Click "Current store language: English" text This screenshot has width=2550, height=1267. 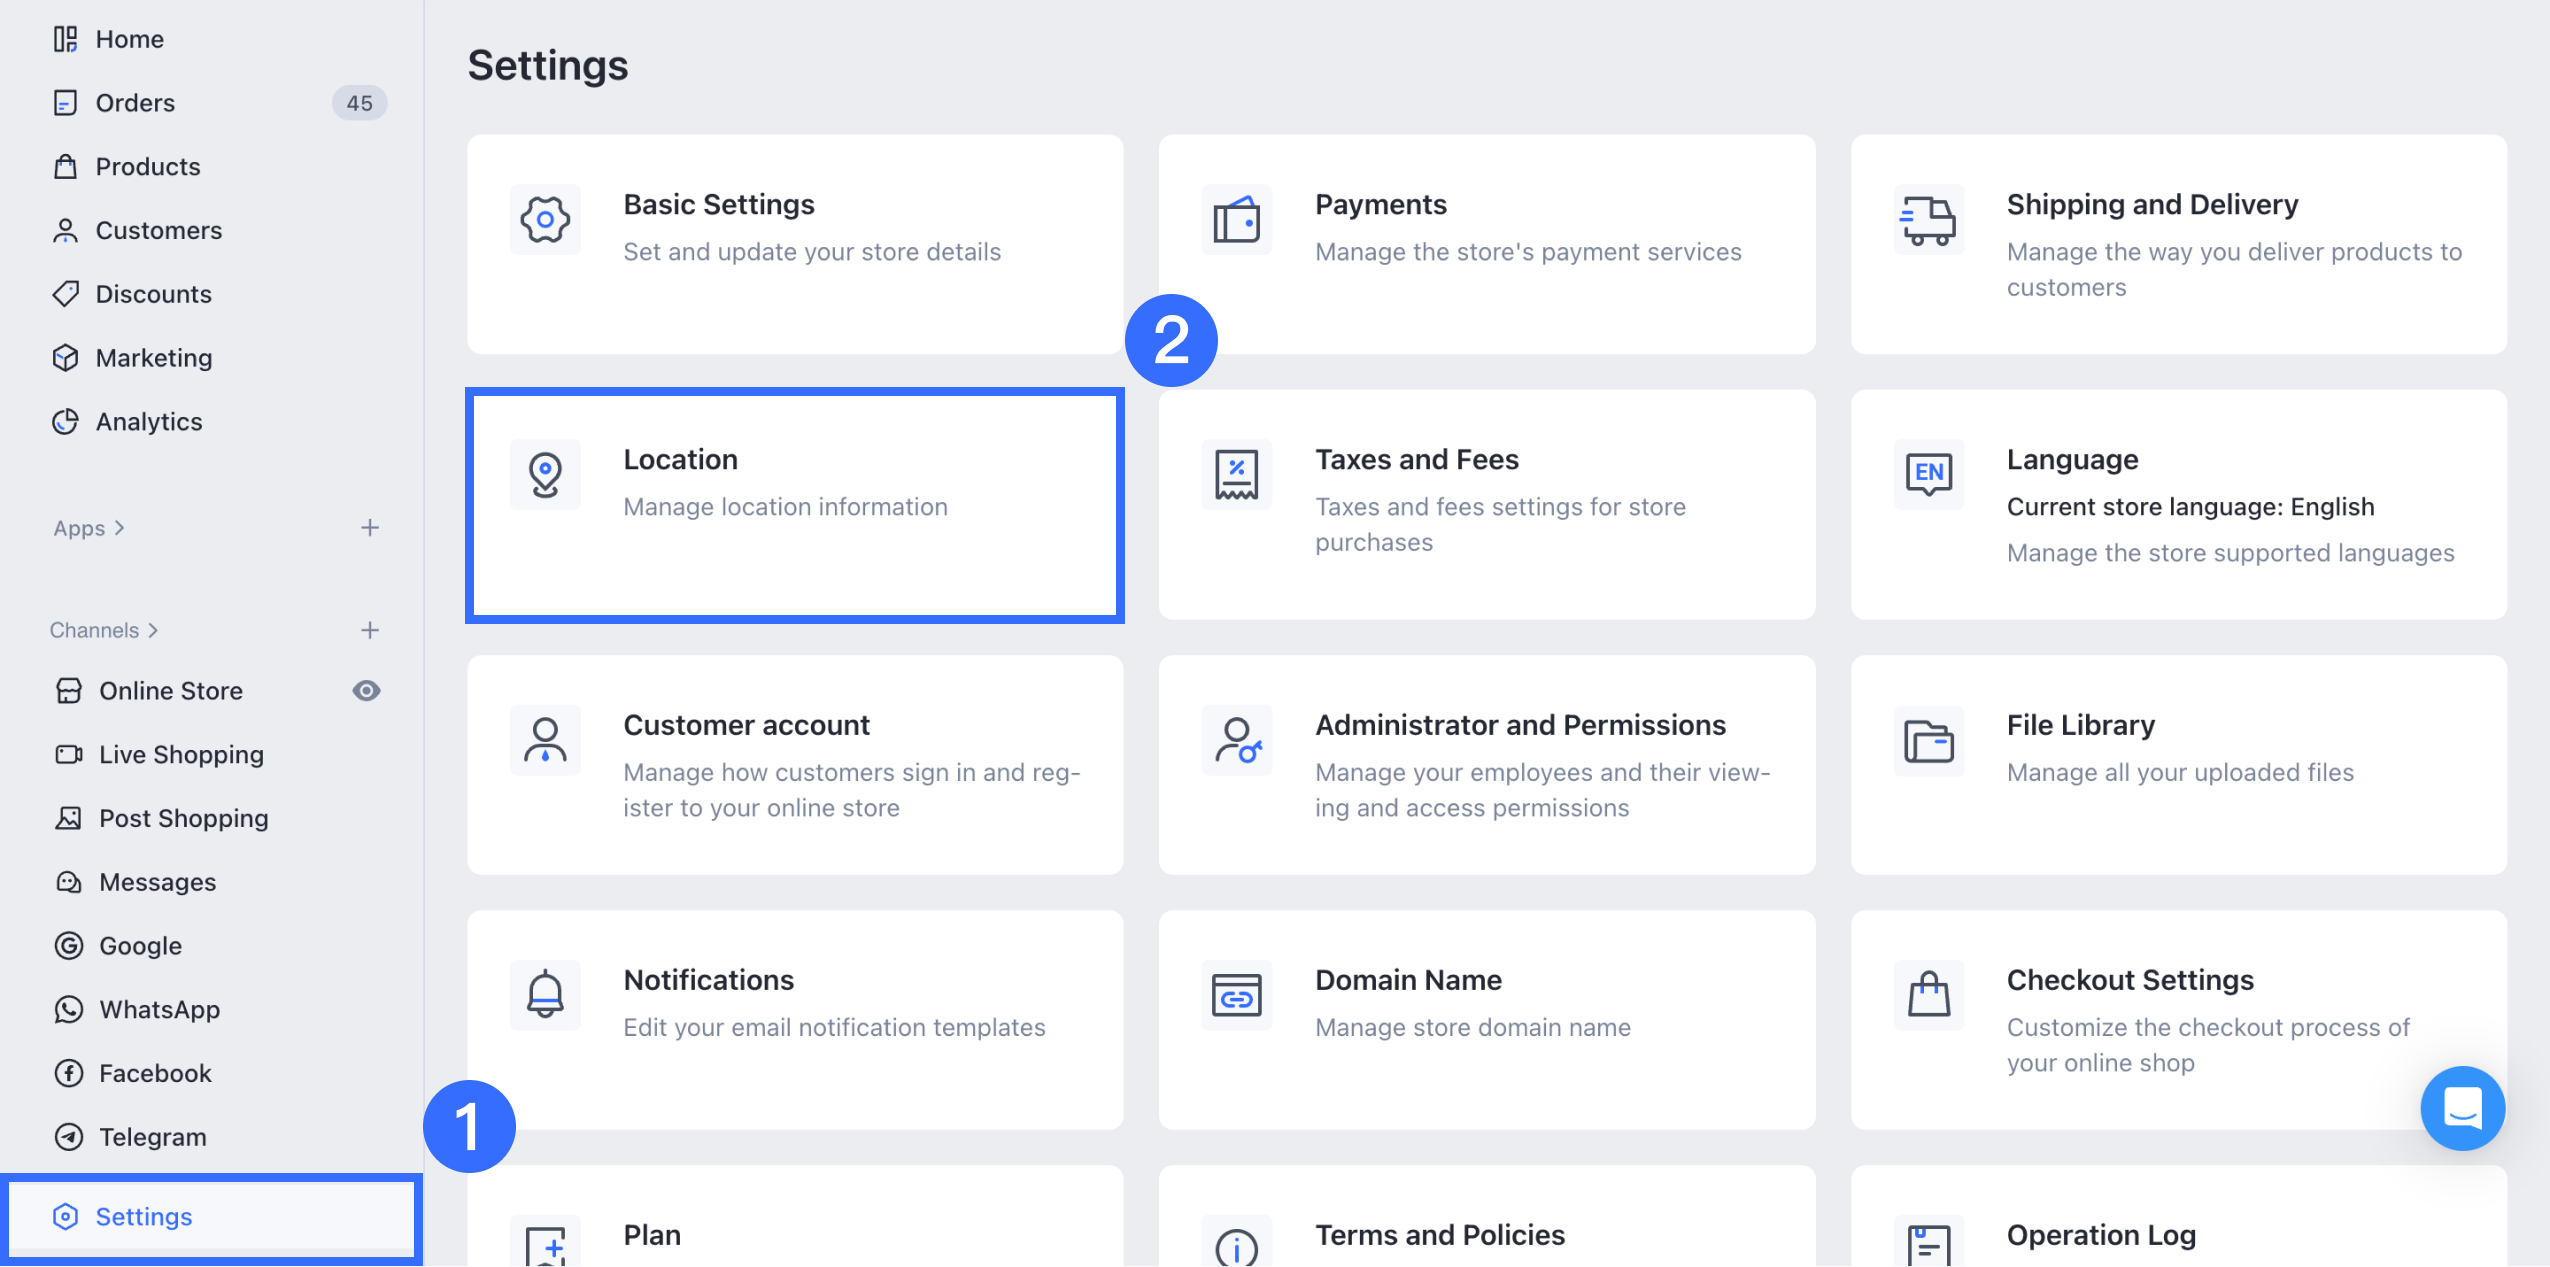pyautogui.click(x=2190, y=507)
